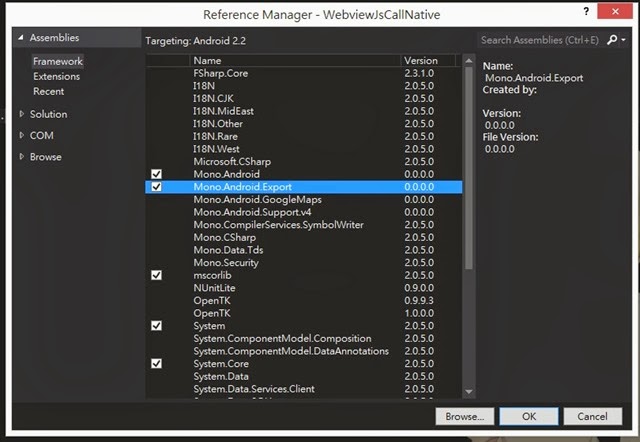Uncheck the Mono.Android reference checkbox

click(x=156, y=174)
